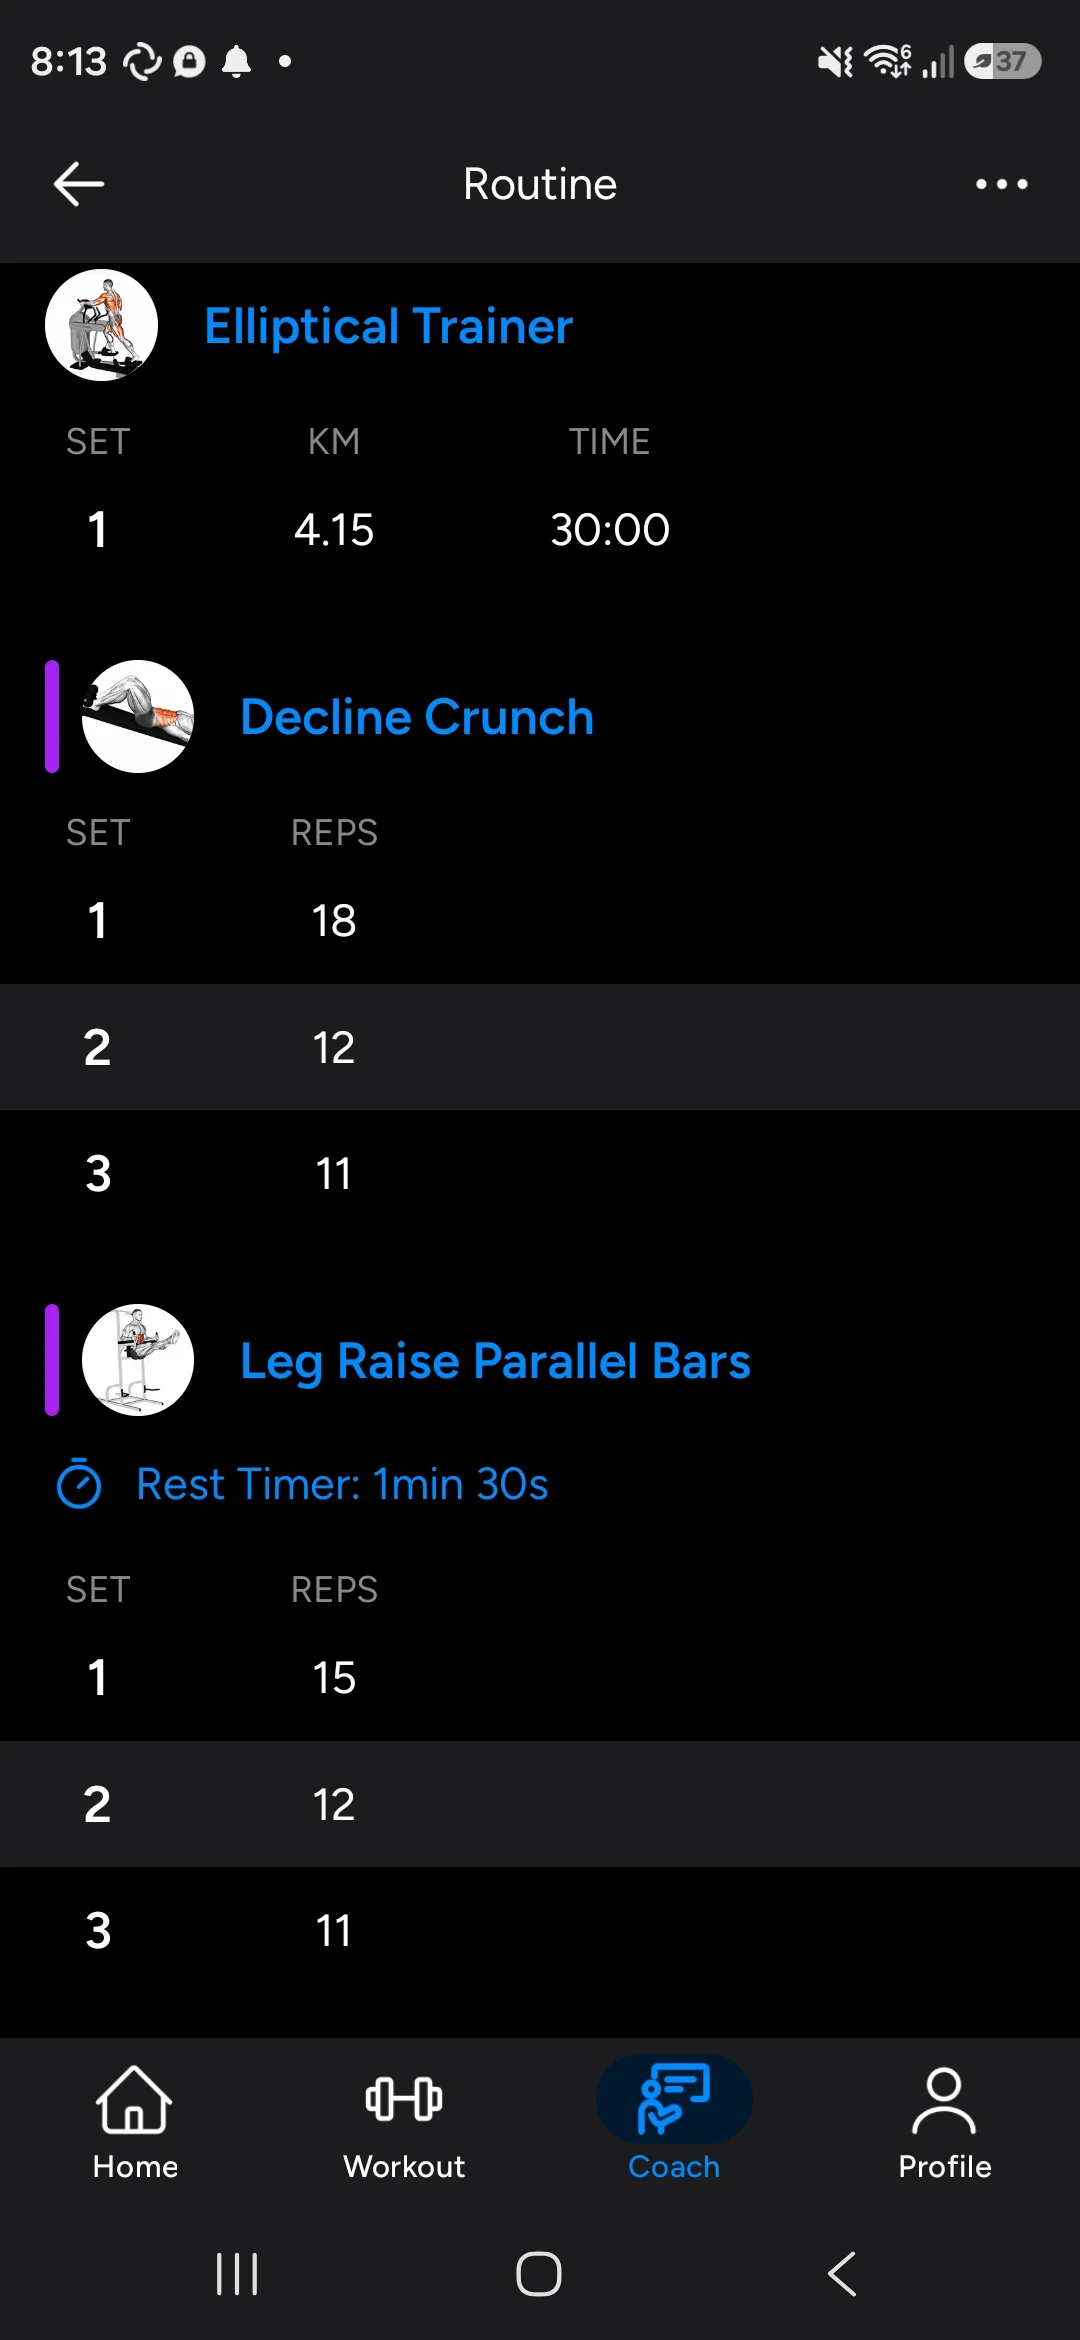Tap Android home navigation button
1080x2340 pixels.
[539, 2274]
